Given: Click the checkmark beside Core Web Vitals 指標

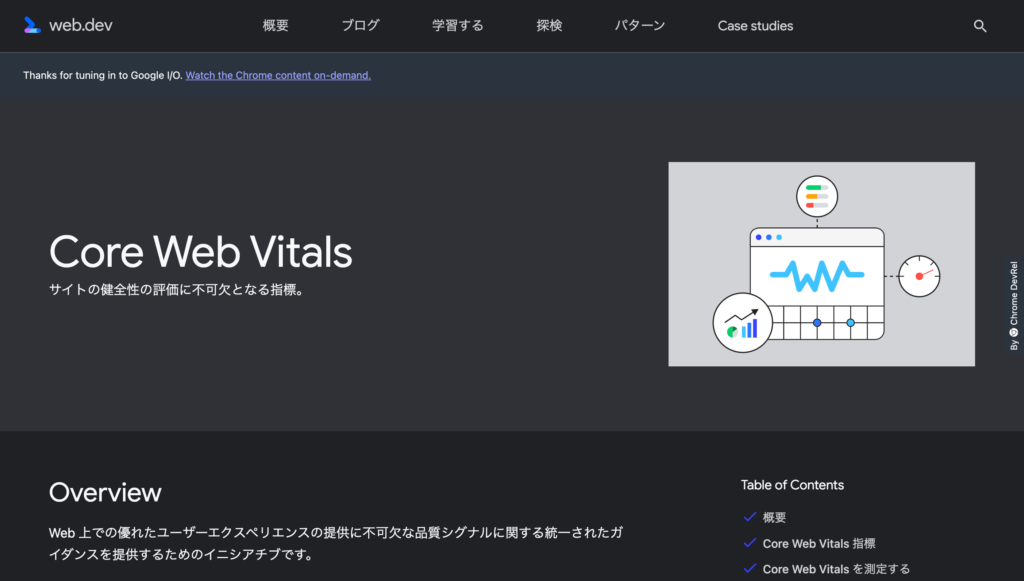Looking at the screenshot, I should [749, 543].
